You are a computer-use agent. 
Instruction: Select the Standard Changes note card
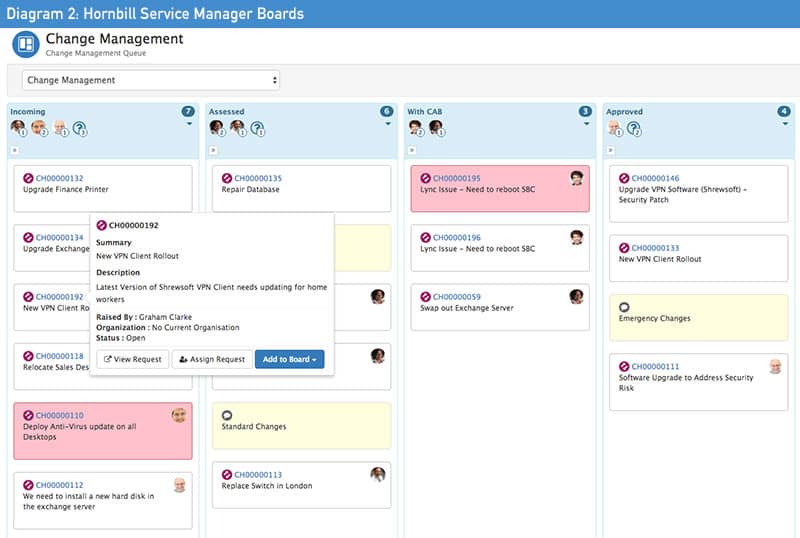click(x=302, y=426)
